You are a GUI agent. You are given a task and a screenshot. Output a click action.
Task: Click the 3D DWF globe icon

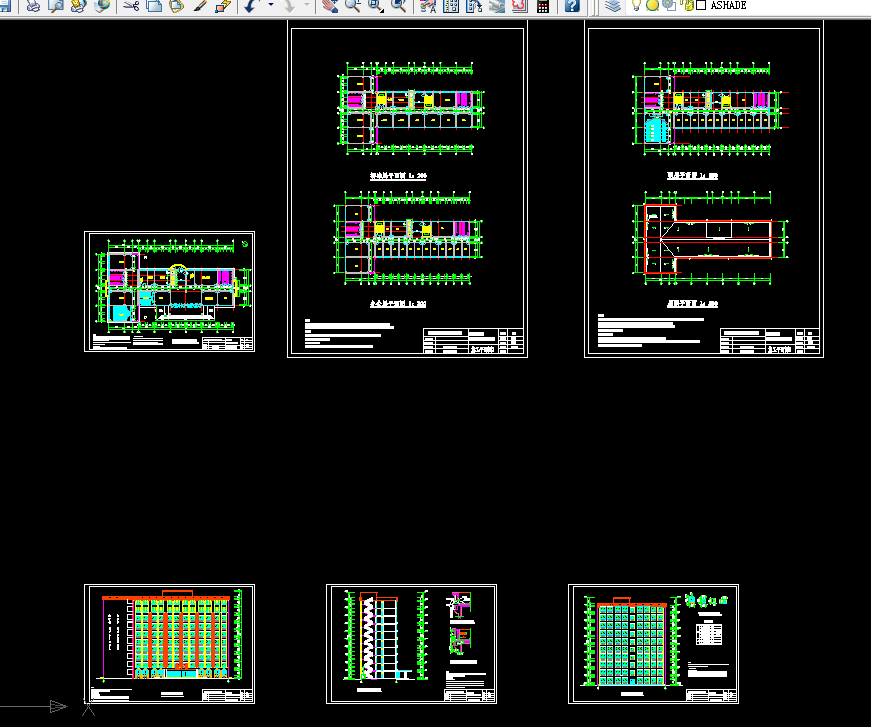pos(102,6)
